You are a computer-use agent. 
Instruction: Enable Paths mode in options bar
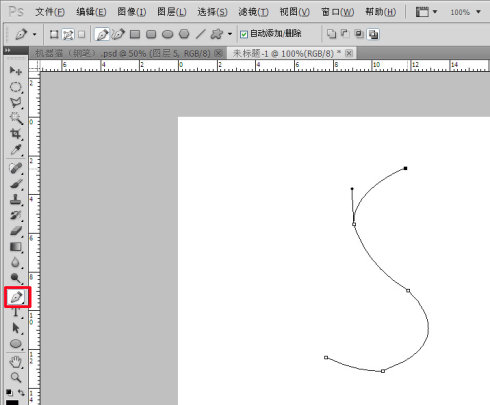(x=68, y=34)
